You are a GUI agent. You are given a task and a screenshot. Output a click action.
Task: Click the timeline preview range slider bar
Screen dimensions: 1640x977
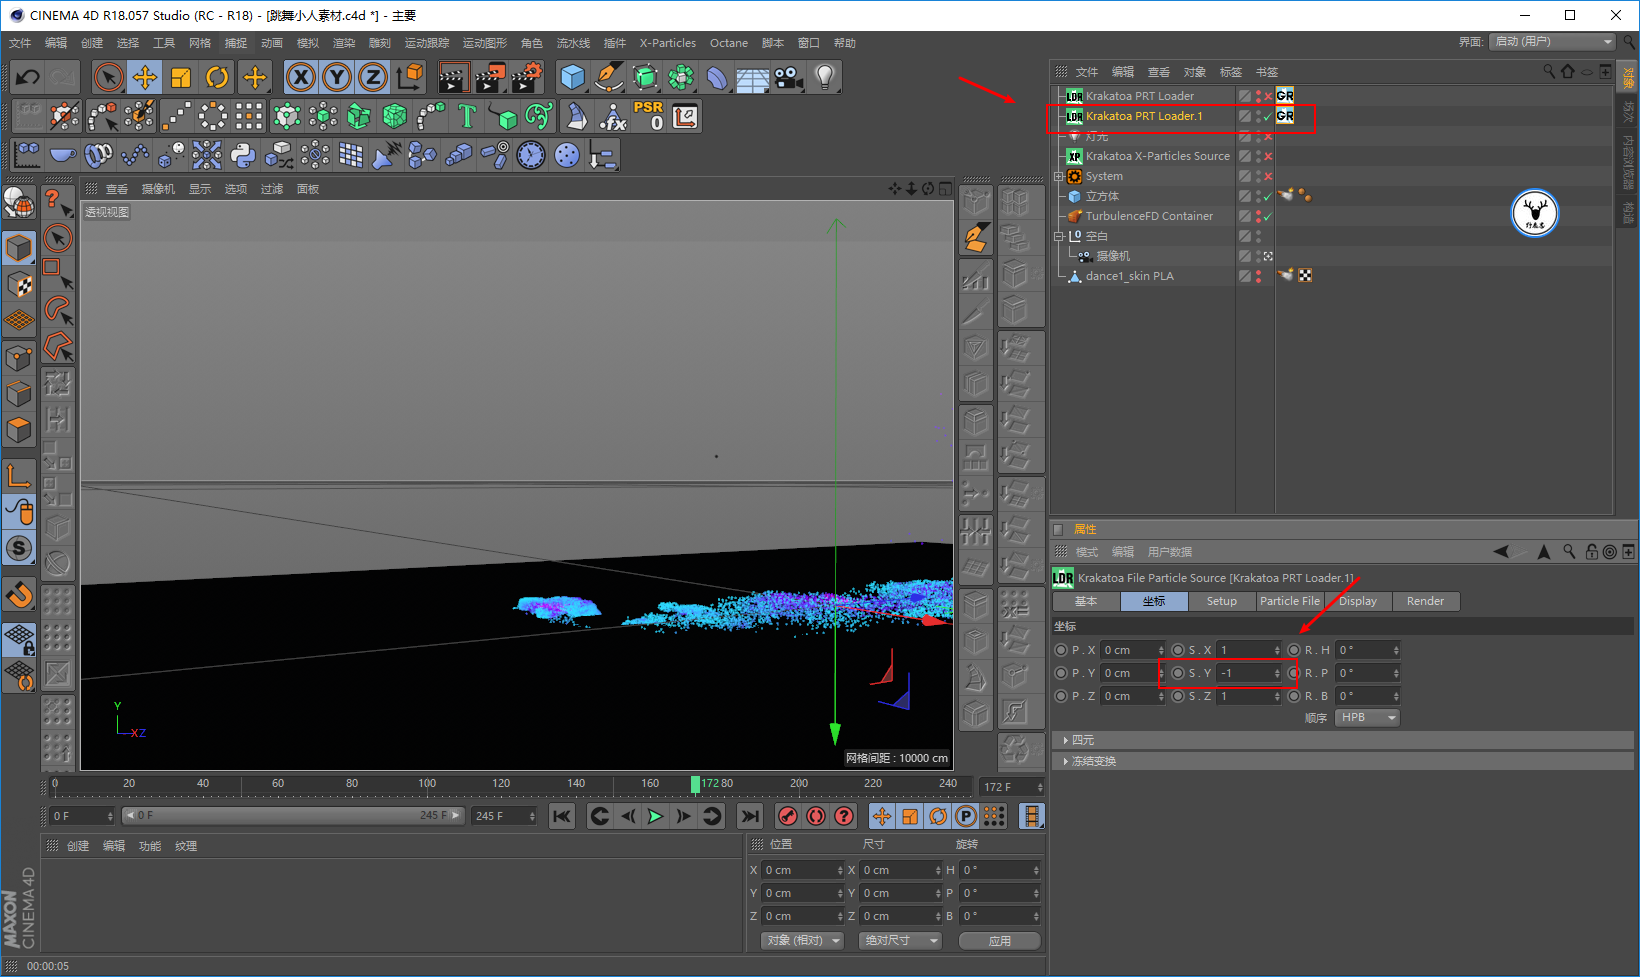(293, 816)
